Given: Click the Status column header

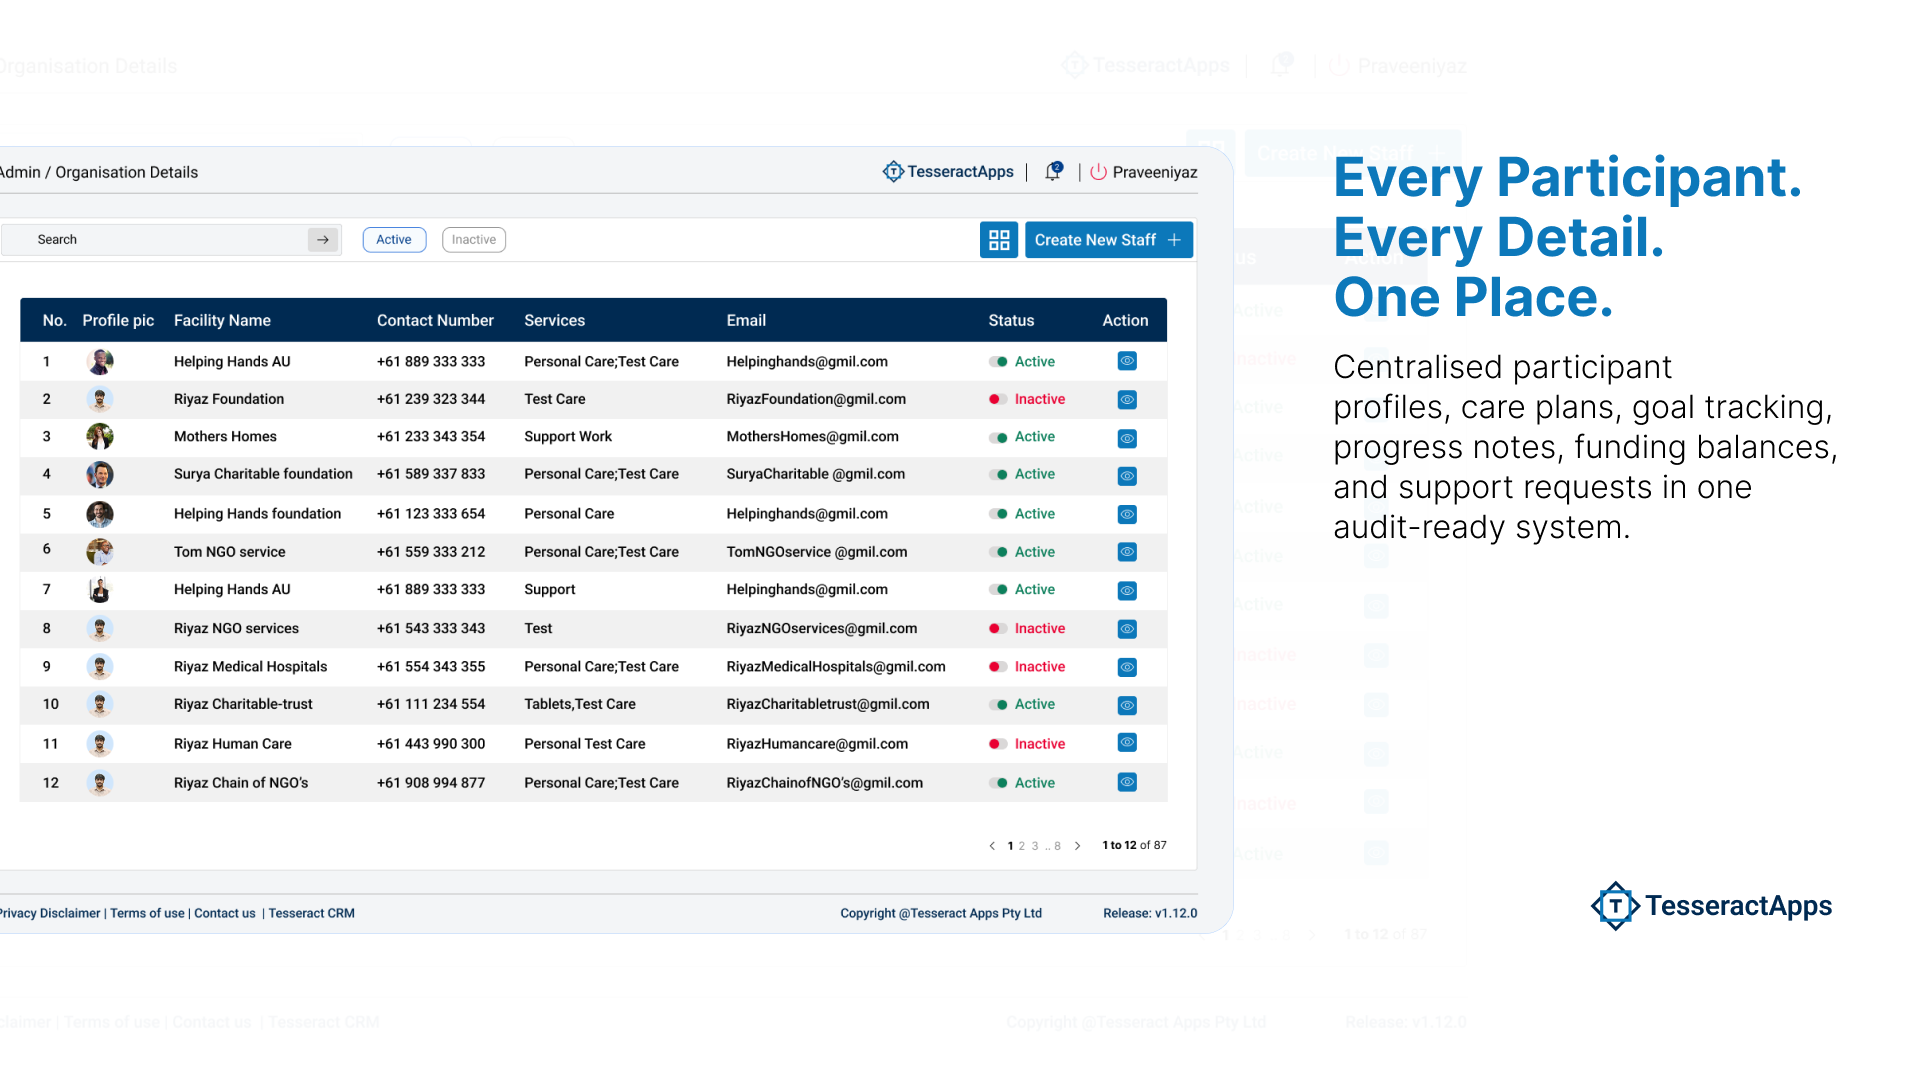Looking at the screenshot, I should pos(1011,321).
